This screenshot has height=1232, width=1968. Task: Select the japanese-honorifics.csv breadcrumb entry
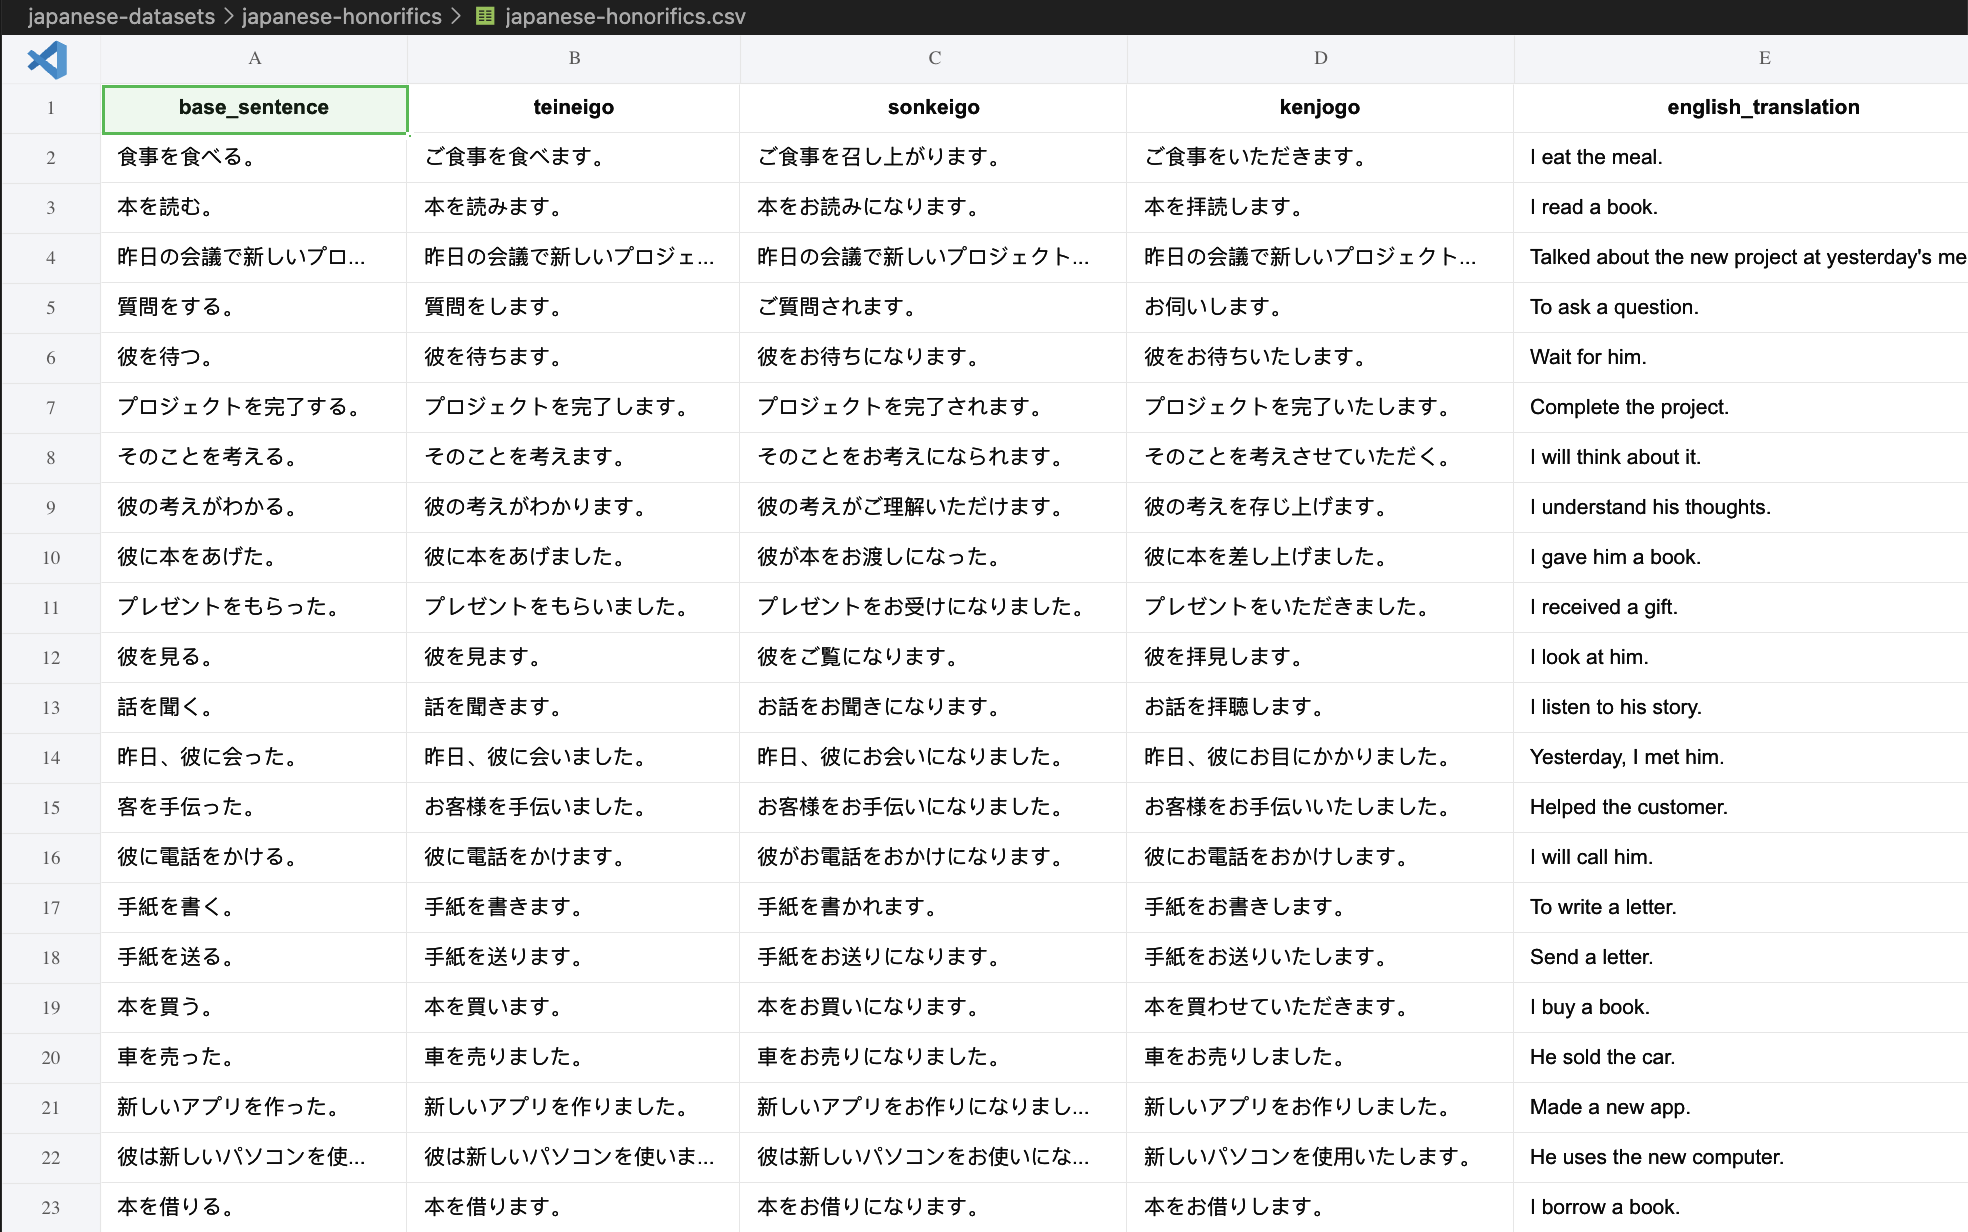tap(625, 16)
